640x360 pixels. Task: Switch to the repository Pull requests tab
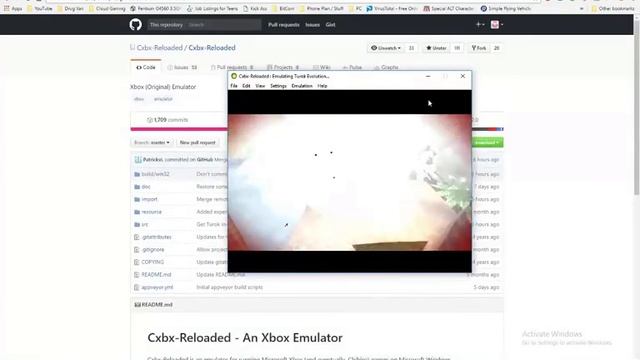[232, 67]
